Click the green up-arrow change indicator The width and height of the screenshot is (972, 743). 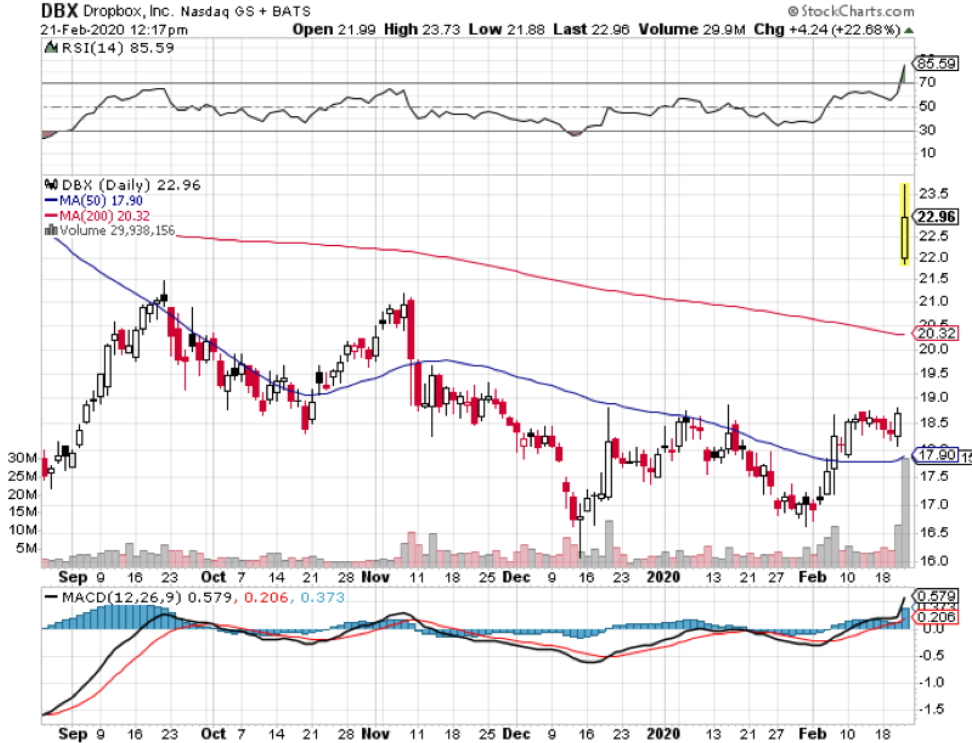click(909, 30)
